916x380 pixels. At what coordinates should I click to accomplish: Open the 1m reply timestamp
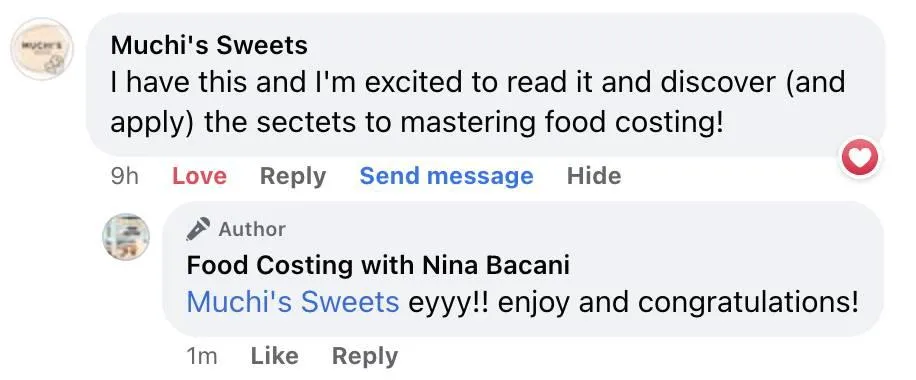click(x=202, y=357)
